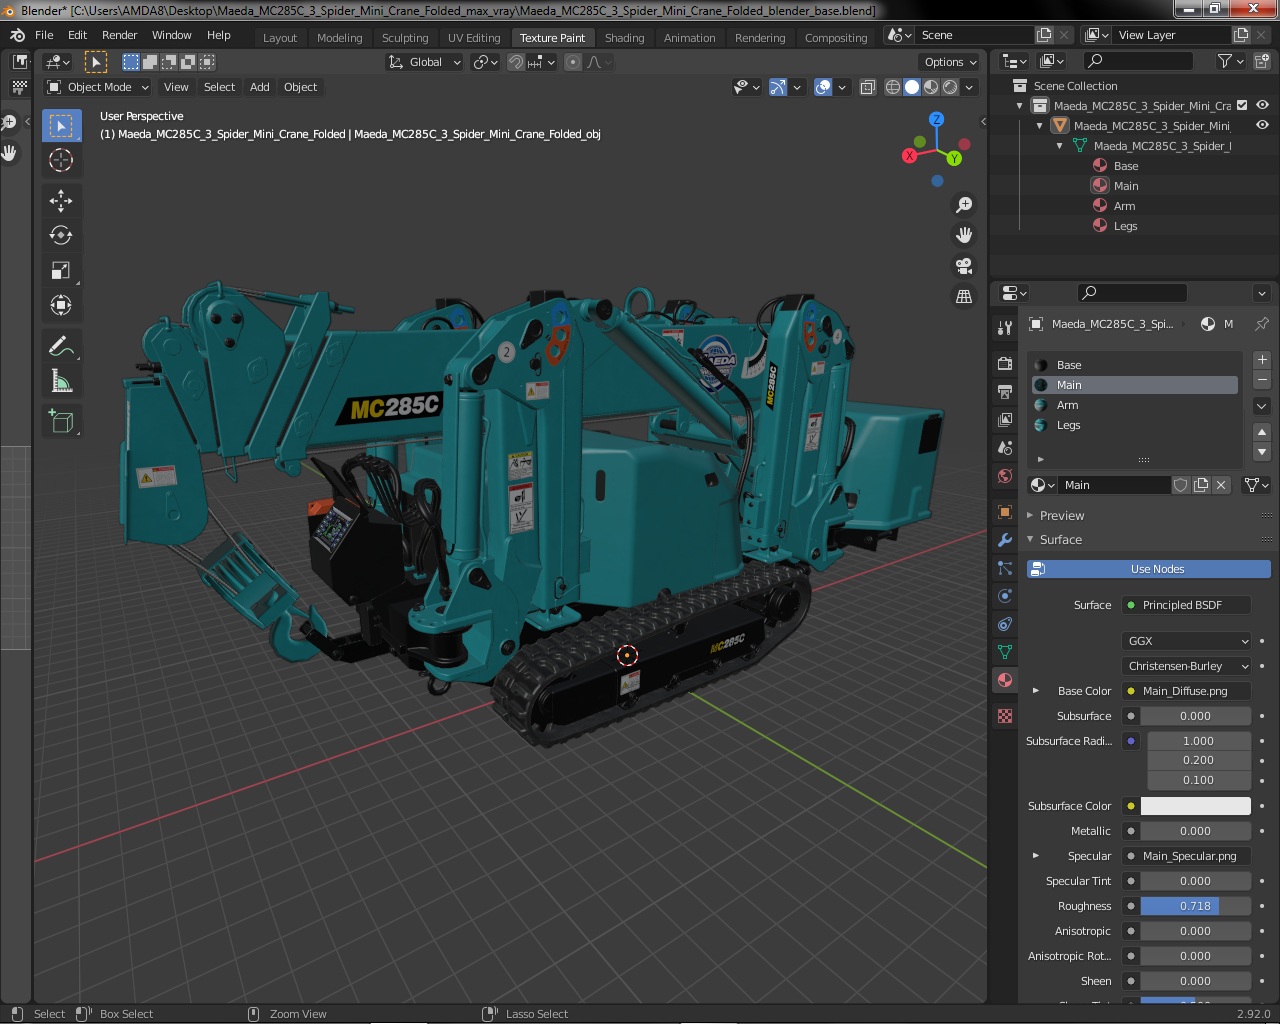Click the viewport pan hand icon

coord(964,235)
